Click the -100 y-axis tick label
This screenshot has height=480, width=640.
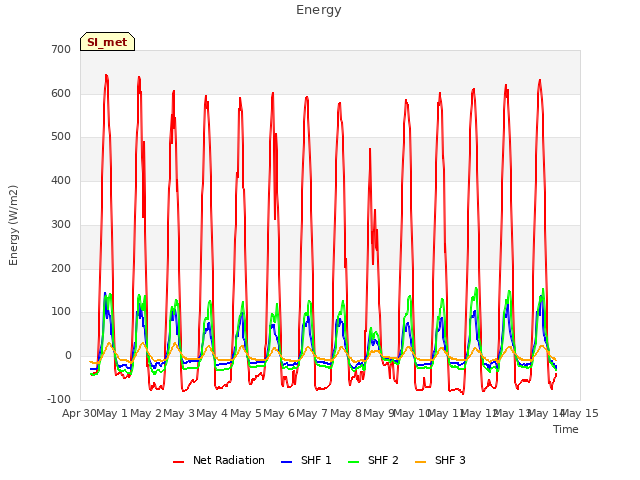tap(59, 399)
